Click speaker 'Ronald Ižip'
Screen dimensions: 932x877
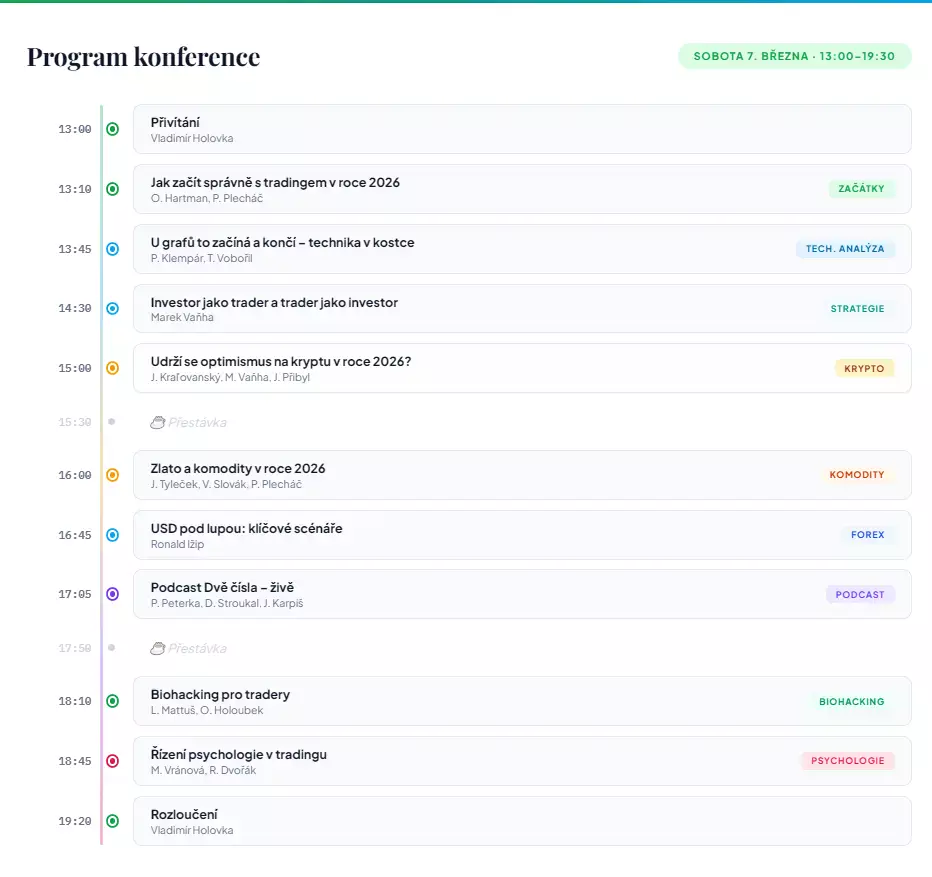(177, 545)
